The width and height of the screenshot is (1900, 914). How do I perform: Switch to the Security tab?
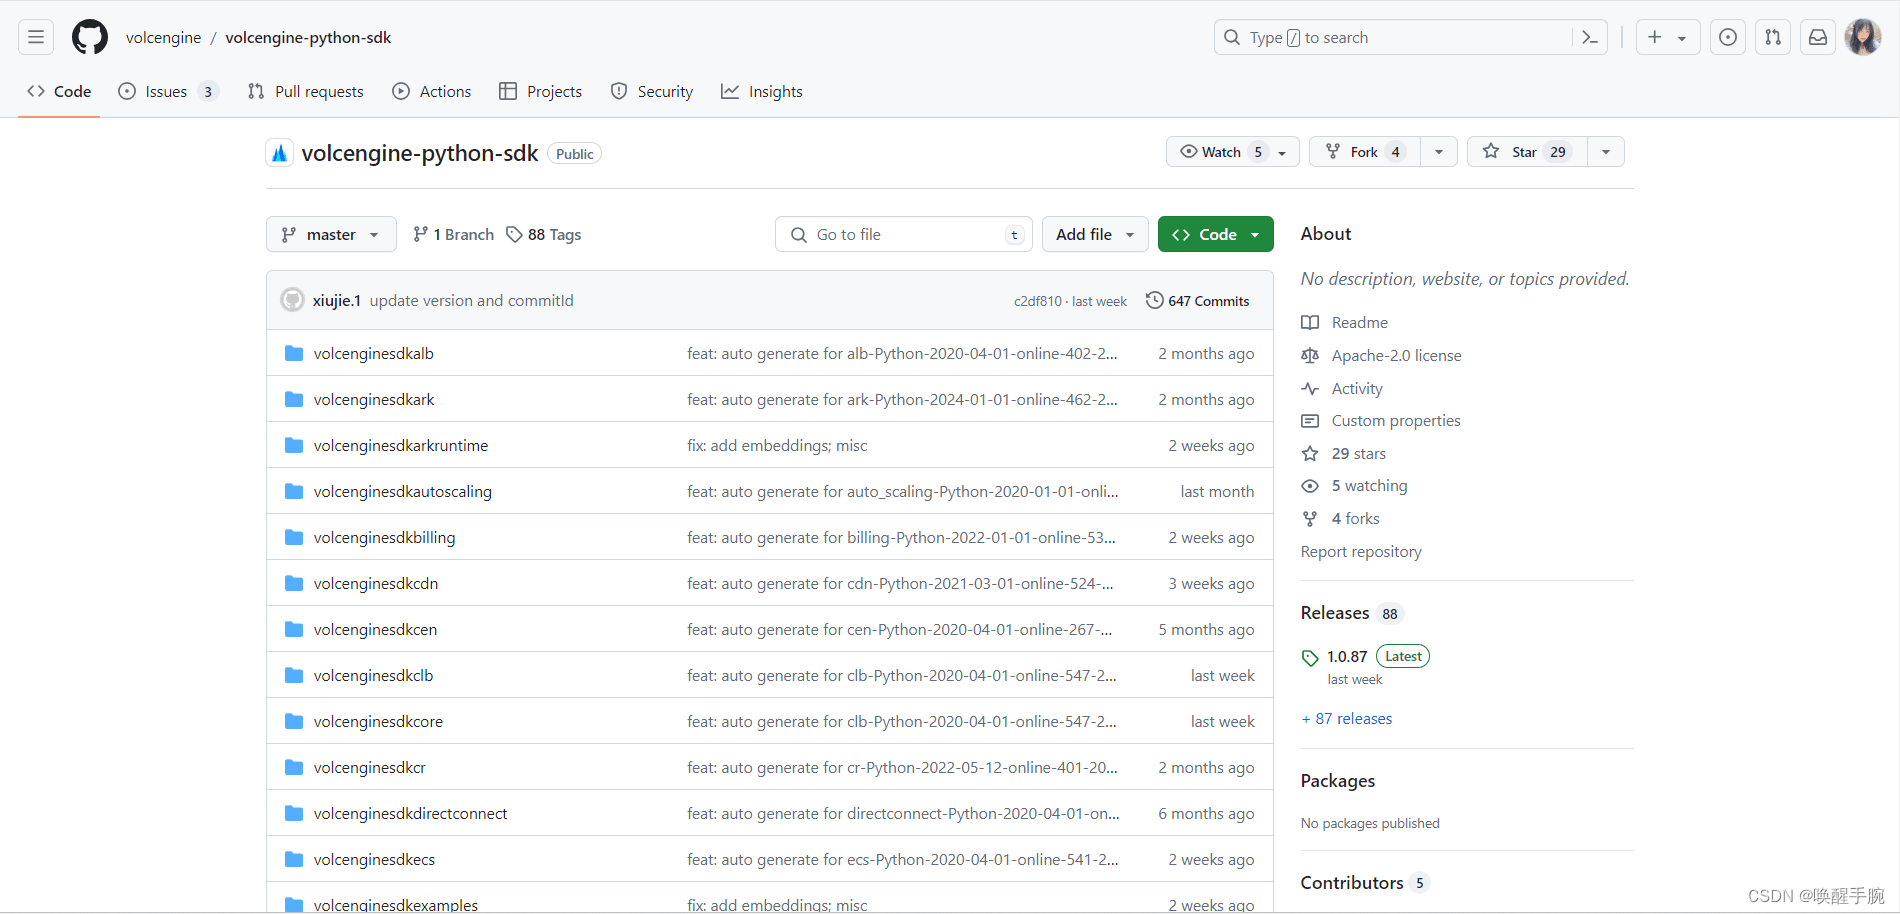coord(652,92)
